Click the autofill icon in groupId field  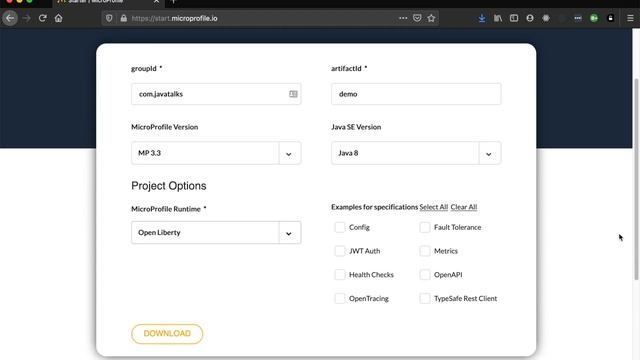tap(293, 94)
